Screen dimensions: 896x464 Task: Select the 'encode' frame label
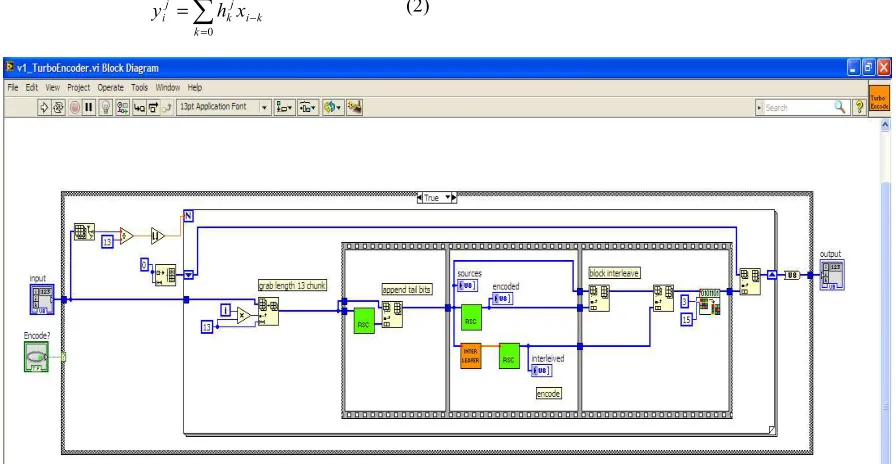pyautogui.click(x=549, y=394)
